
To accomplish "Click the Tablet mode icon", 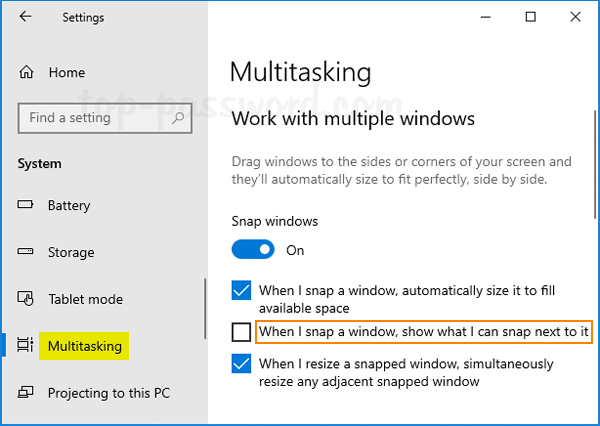I will [26, 299].
